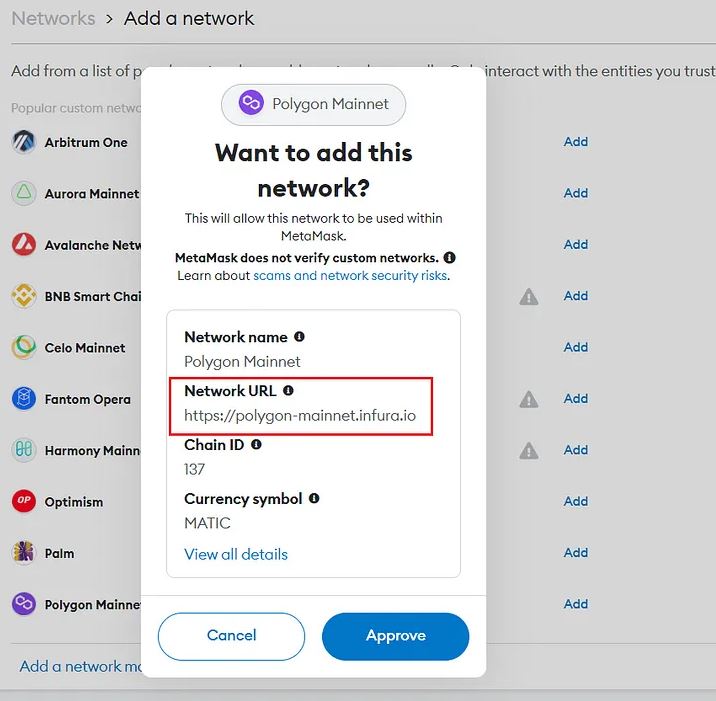Click warning triangle on Fantom Opera row
The image size is (716, 701).
point(529,399)
